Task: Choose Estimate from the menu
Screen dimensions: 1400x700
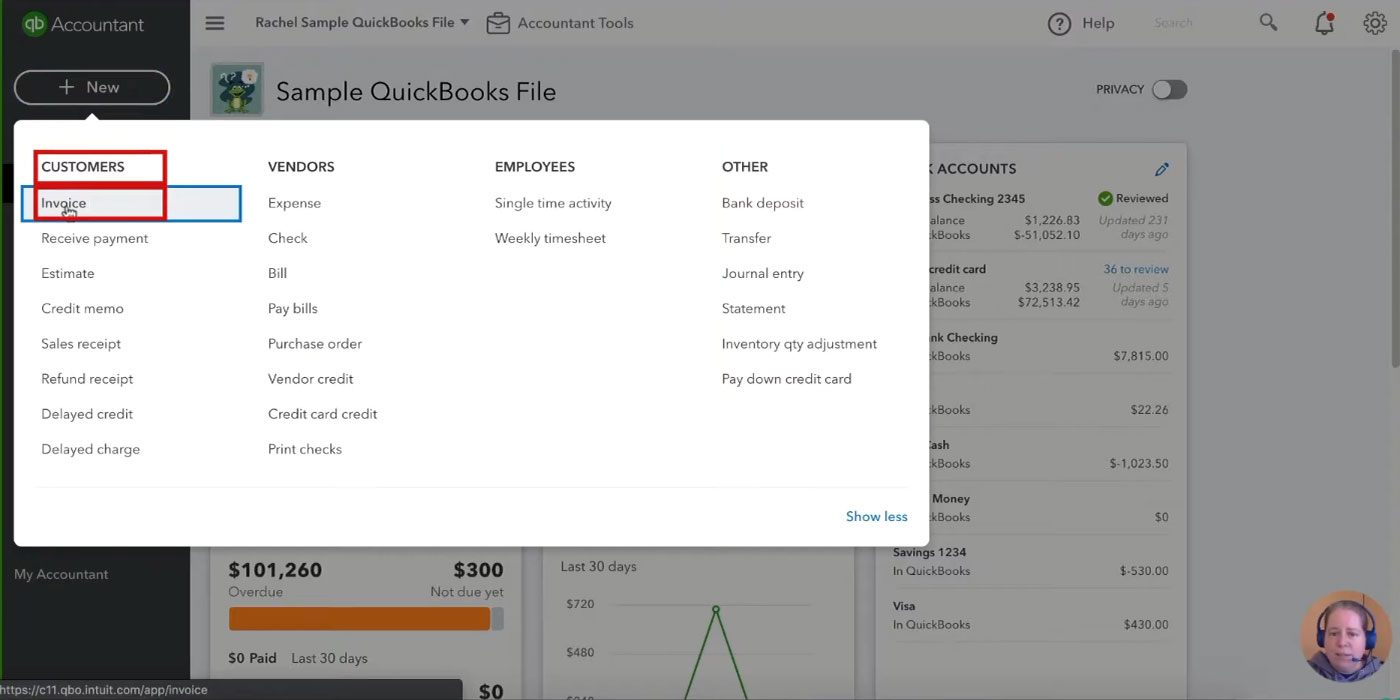Action: pyautogui.click(x=68, y=273)
